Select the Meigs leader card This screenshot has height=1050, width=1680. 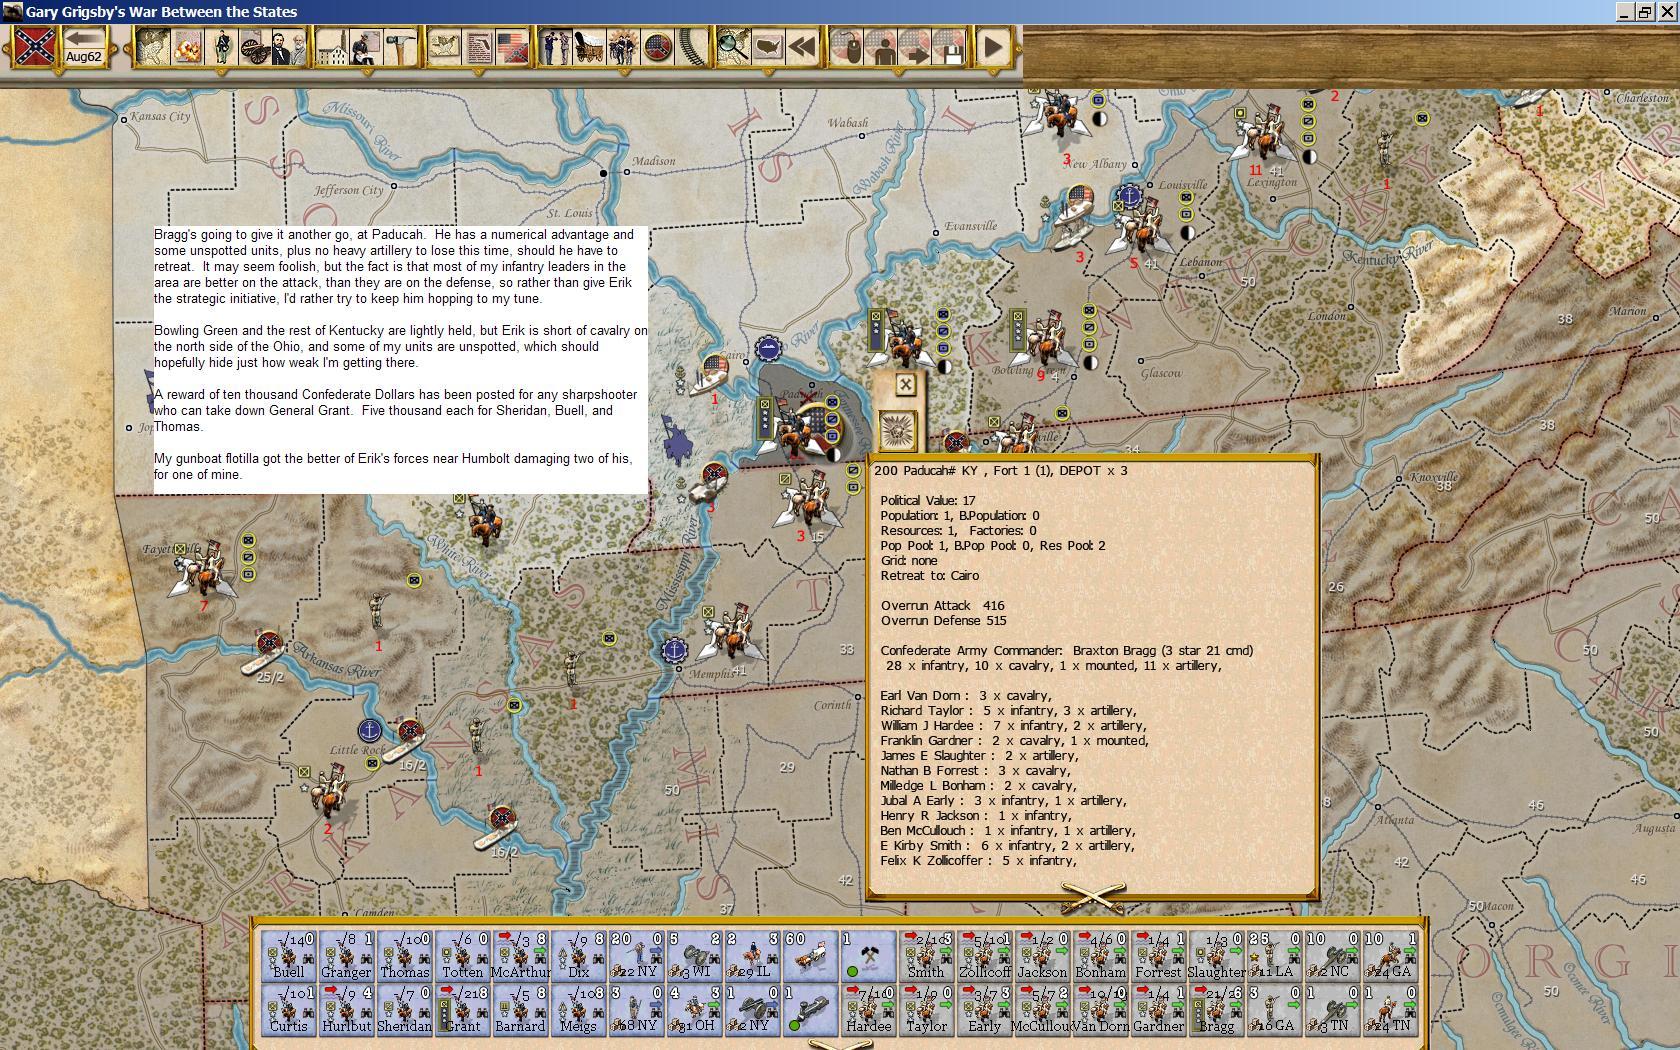pyautogui.click(x=578, y=1009)
